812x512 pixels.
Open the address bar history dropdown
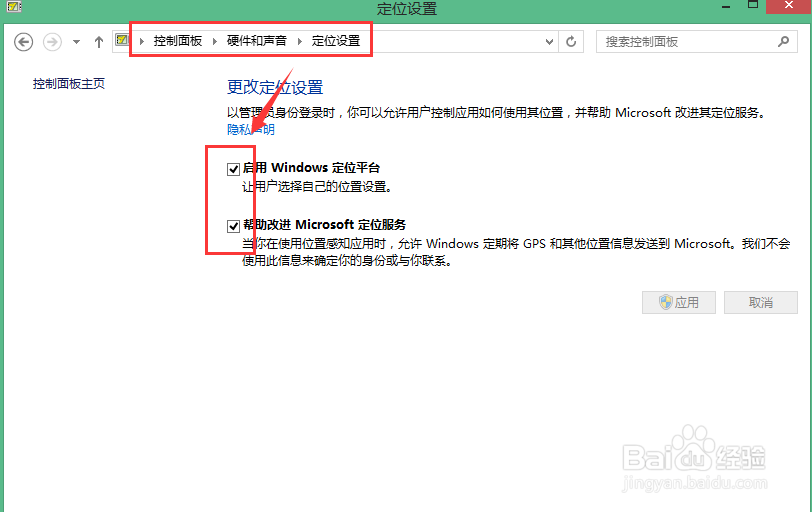point(549,42)
